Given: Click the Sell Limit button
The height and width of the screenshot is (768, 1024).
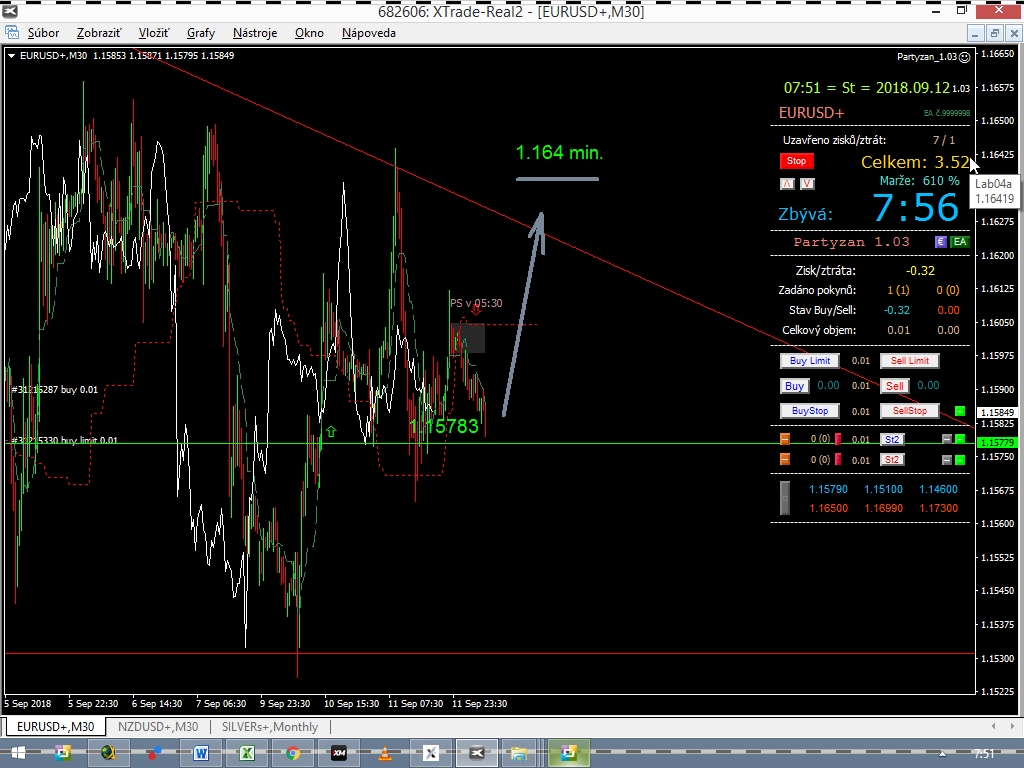Looking at the screenshot, I should pos(910,360).
